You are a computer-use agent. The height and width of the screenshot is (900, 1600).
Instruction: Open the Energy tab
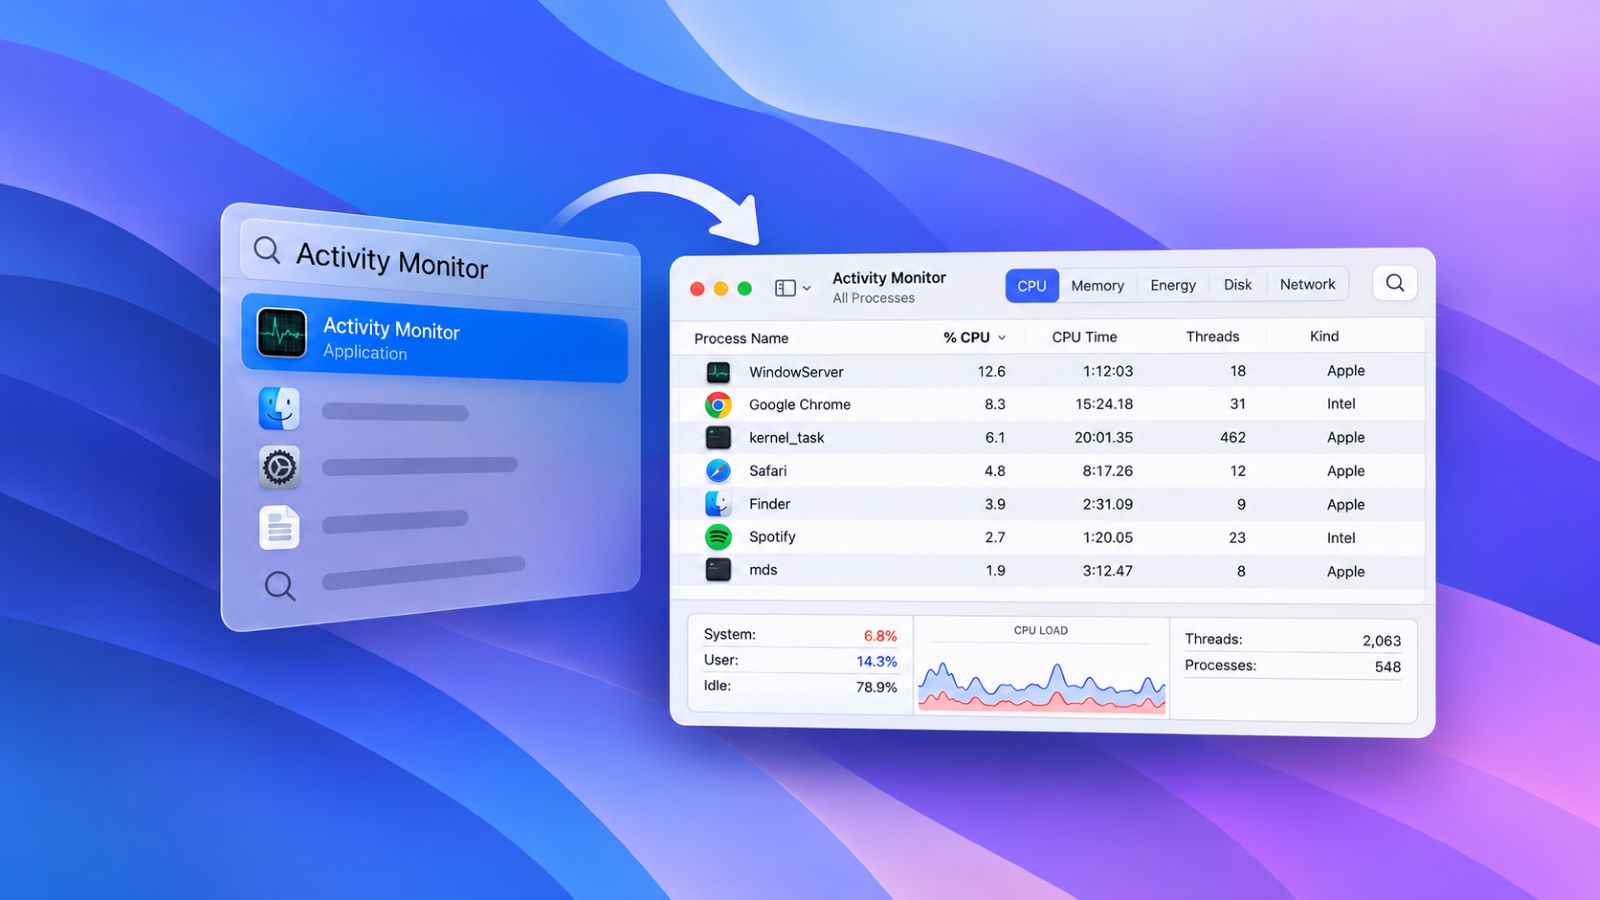1173,285
